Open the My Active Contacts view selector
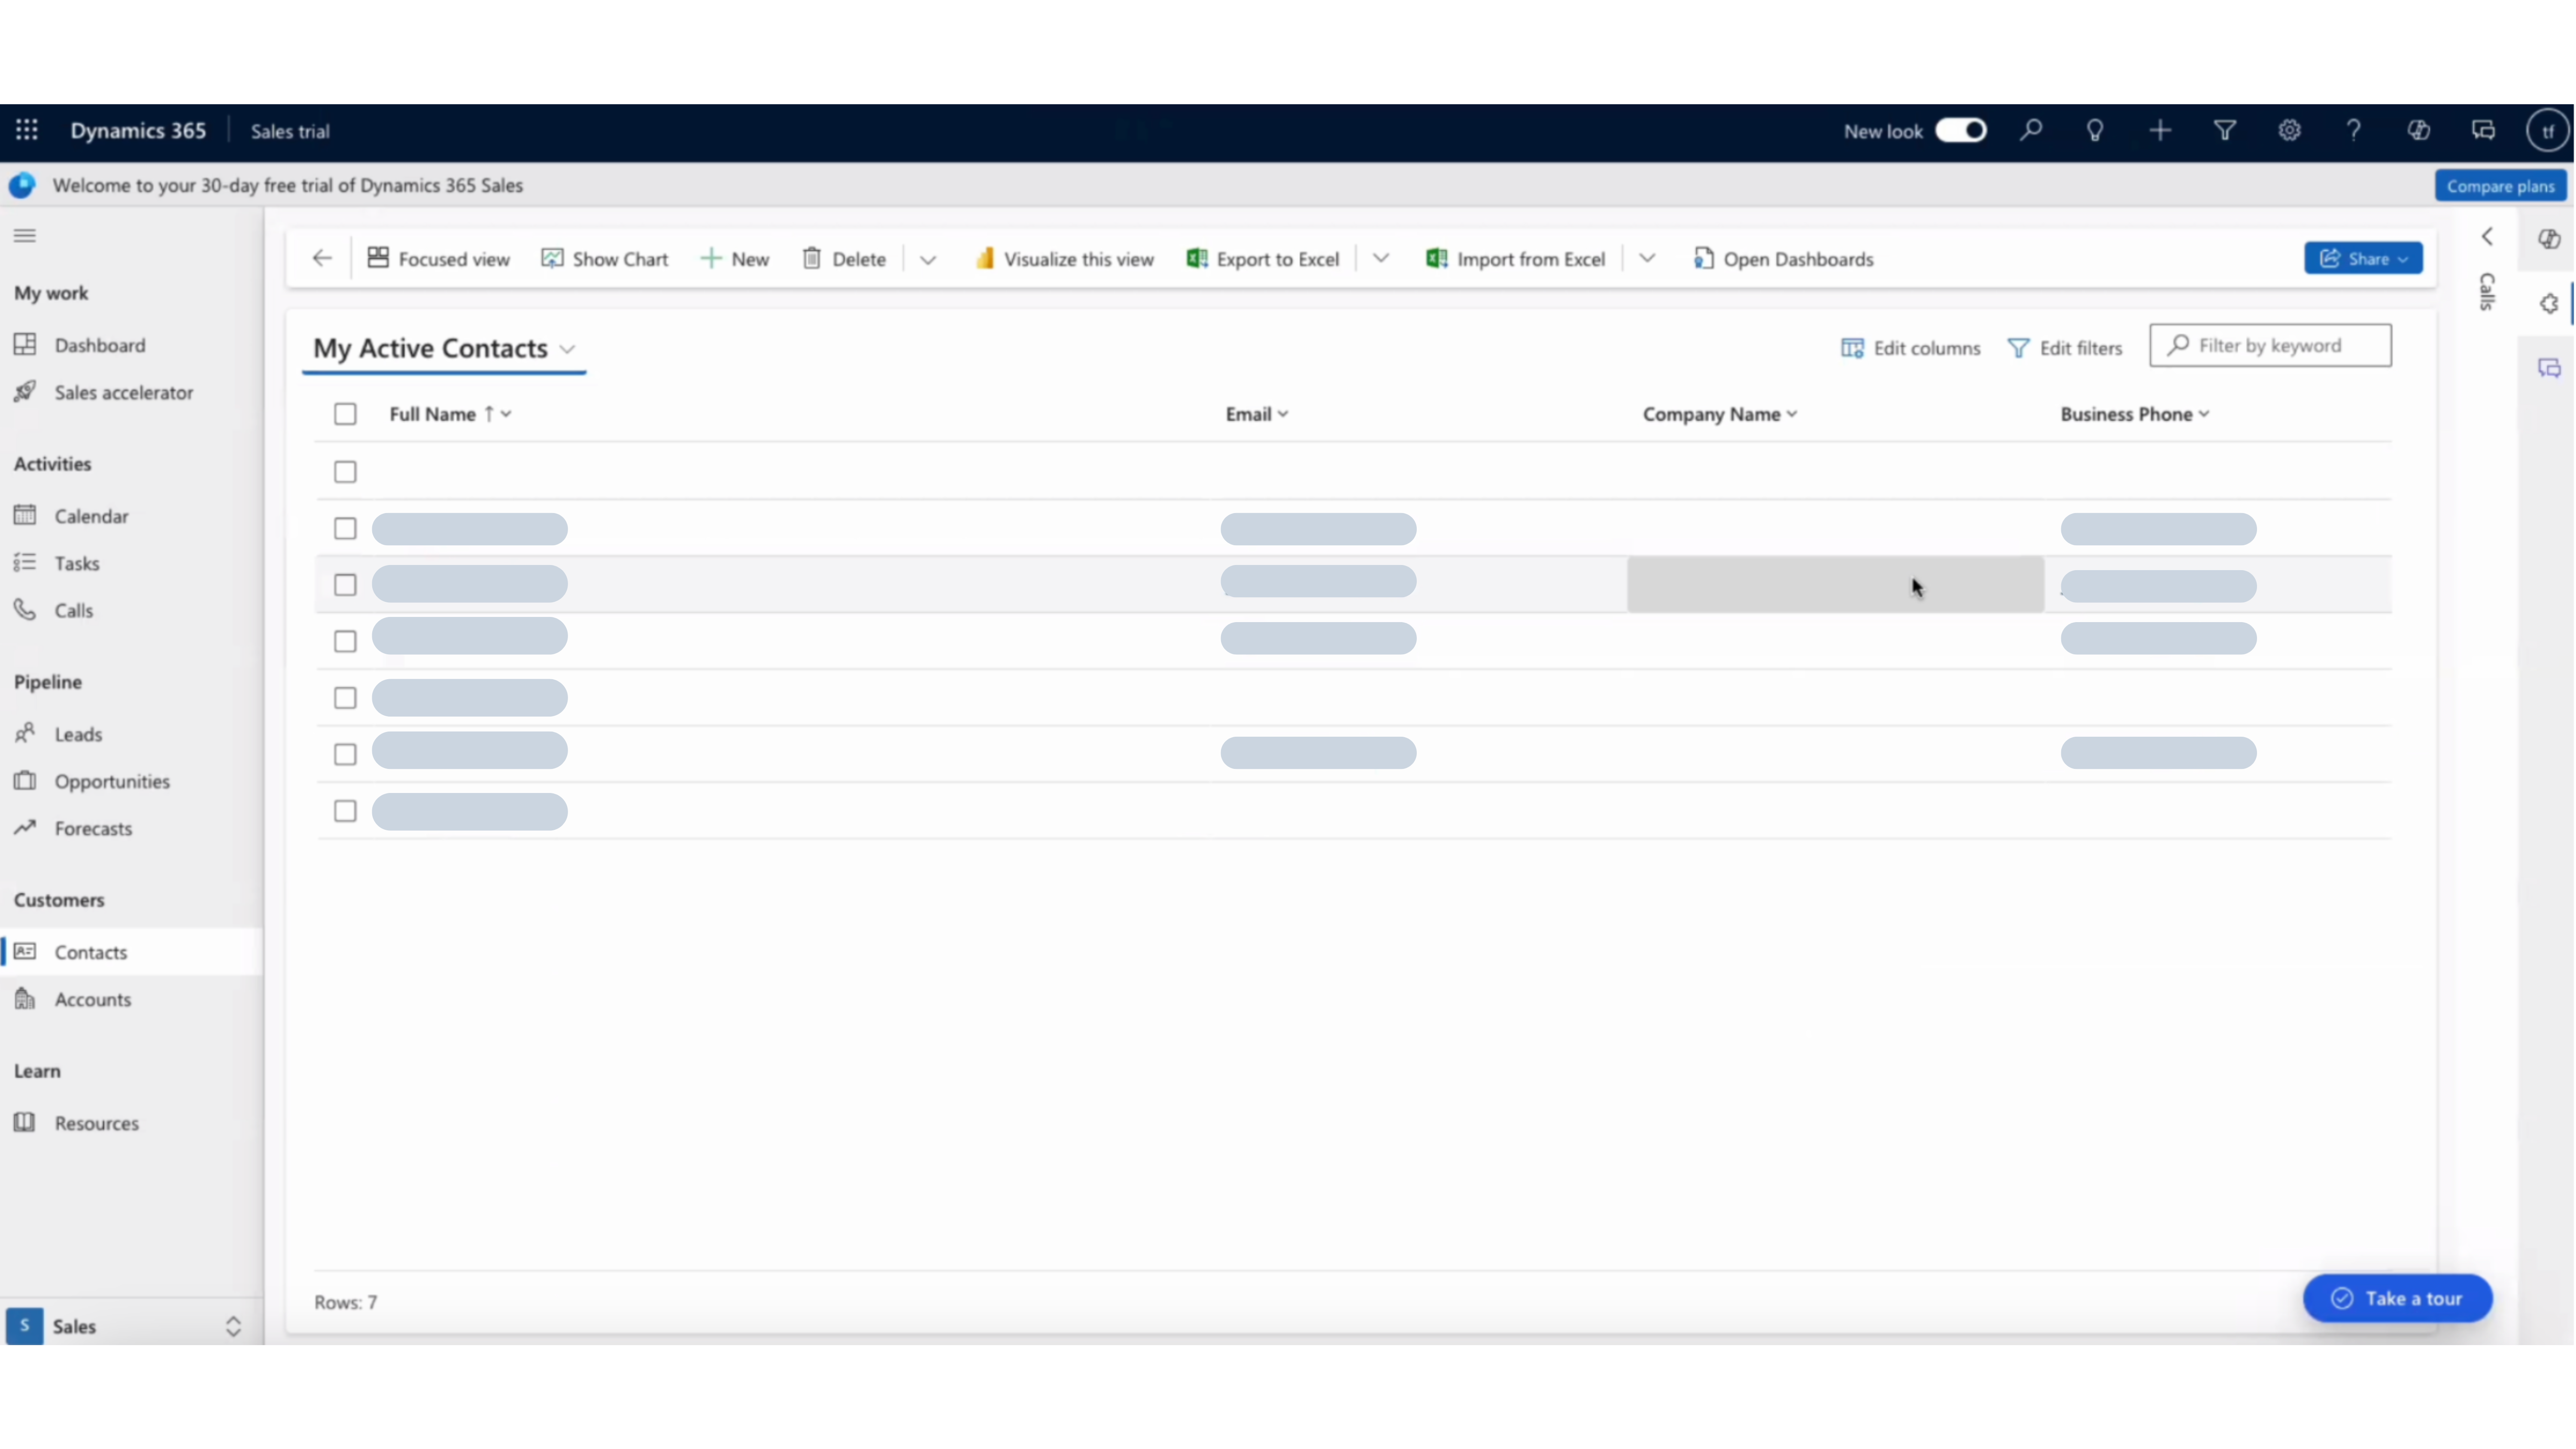Screen dimensions: 2576x1449 (444, 348)
